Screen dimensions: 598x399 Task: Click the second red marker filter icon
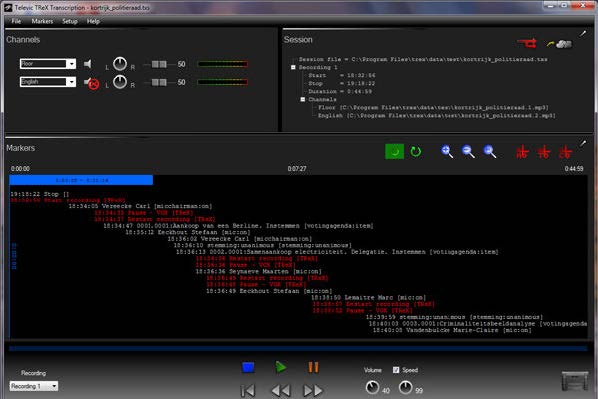click(x=543, y=152)
